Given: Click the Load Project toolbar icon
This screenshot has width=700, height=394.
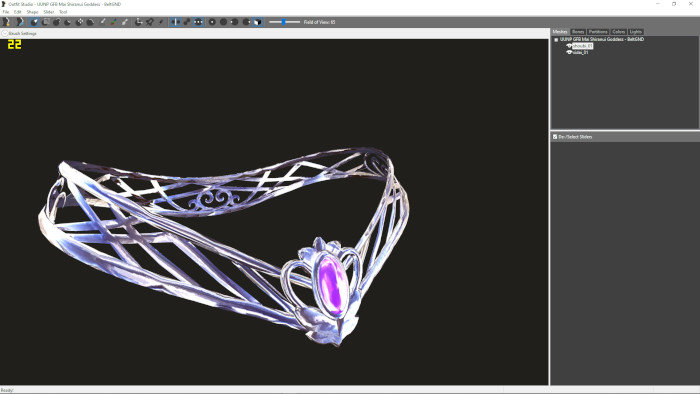Looking at the screenshot, I should click(x=20, y=22).
